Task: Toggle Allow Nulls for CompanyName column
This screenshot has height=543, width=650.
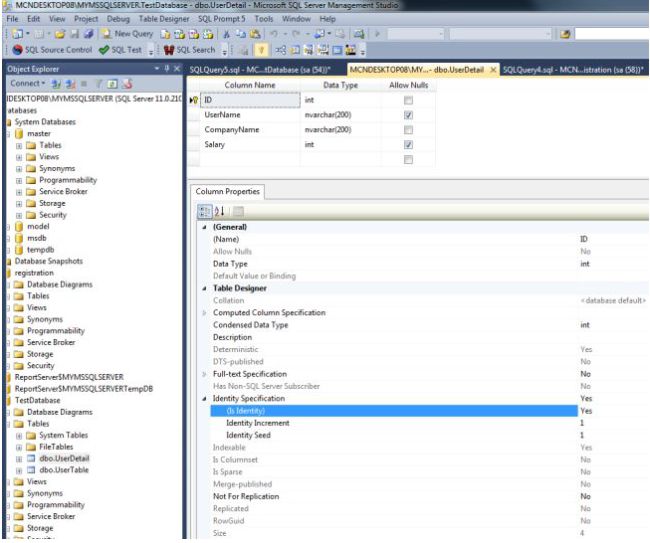Action: point(408,130)
